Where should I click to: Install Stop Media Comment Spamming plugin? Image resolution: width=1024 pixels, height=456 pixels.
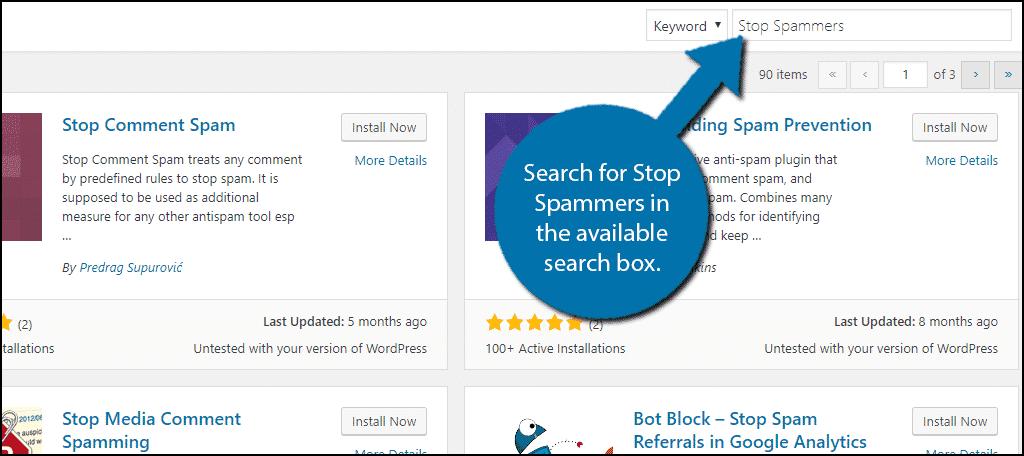[x=384, y=421]
